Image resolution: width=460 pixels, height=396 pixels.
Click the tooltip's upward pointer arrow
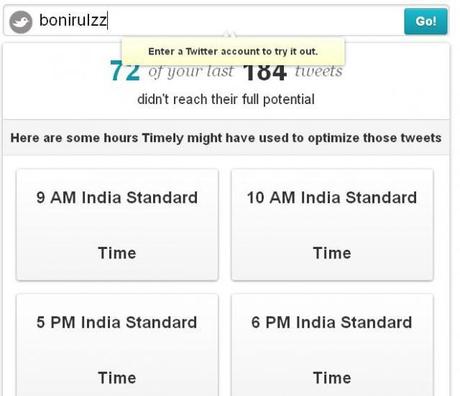click(x=230, y=34)
